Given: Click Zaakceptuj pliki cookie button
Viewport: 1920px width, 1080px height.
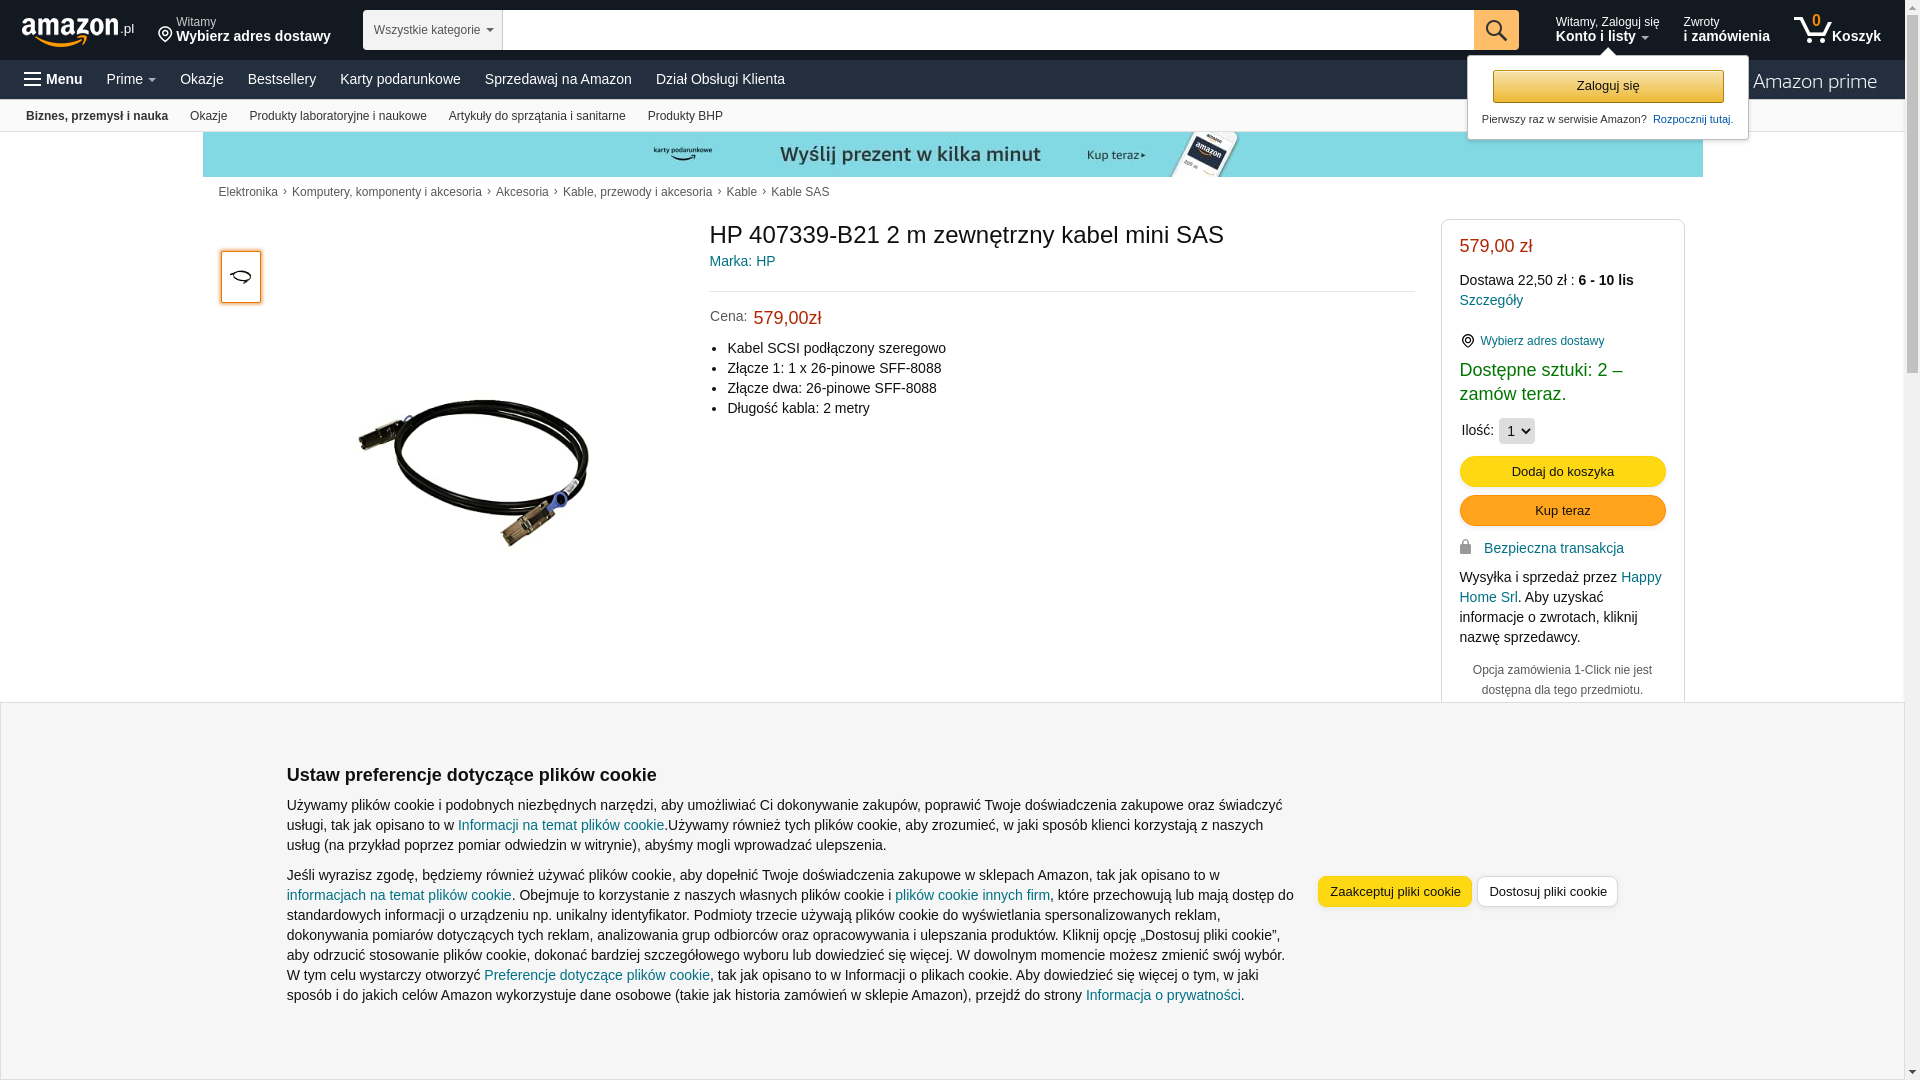Looking at the screenshot, I should (x=1395, y=892).
